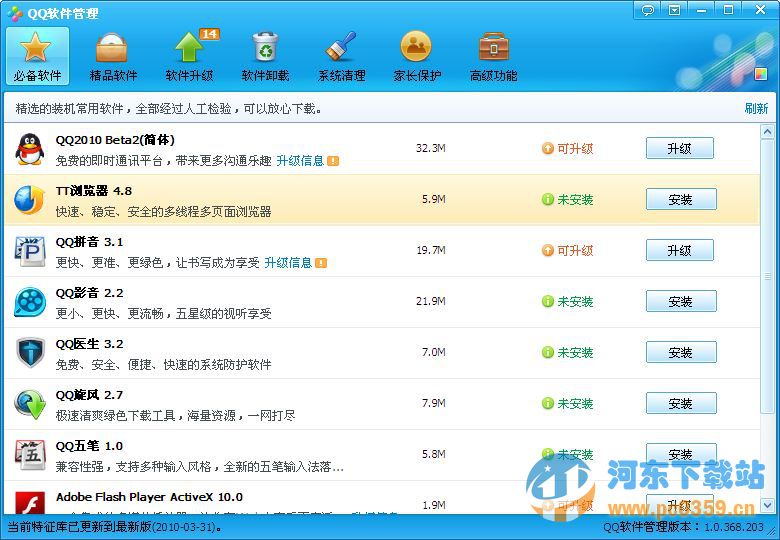780x540 pixels.
Task: Open 升级信息 link for QQ拼音
Action: tap(288, 263)
